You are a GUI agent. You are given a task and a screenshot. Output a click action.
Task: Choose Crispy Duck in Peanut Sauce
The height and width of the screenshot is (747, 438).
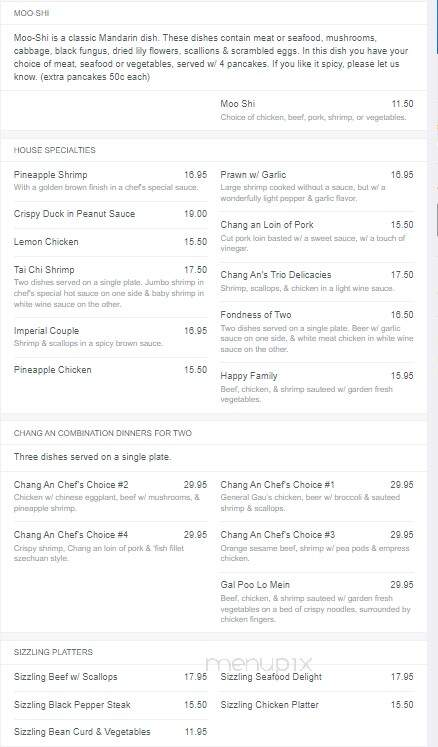click(x=110, y=214)
